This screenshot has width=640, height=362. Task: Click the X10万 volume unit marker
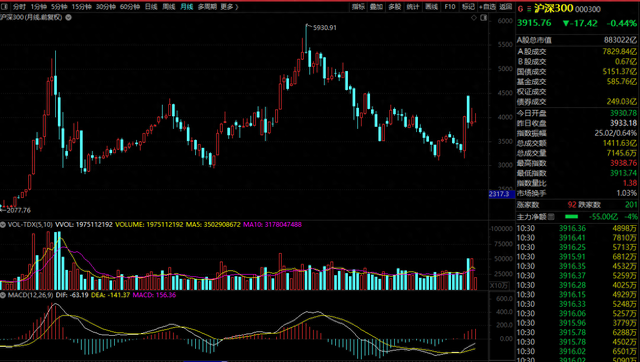498,285
